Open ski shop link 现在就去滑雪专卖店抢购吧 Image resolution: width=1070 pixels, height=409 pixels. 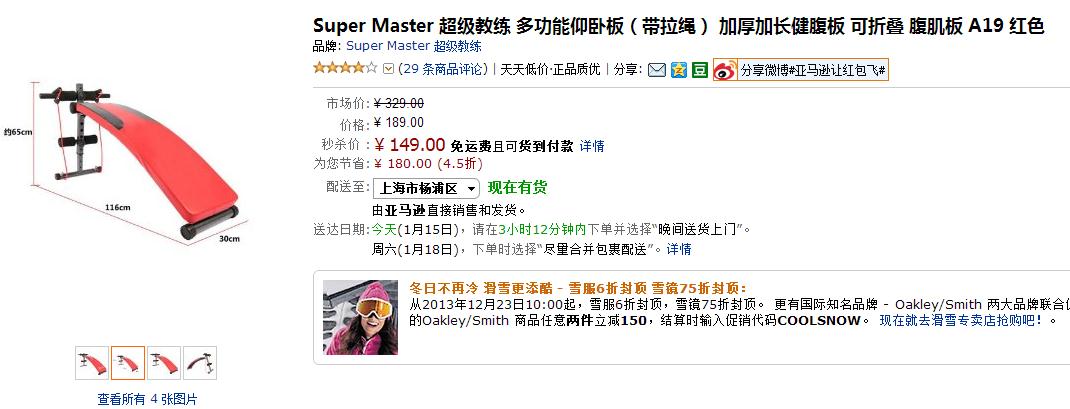pyautogui.click(x=961, y=320)
